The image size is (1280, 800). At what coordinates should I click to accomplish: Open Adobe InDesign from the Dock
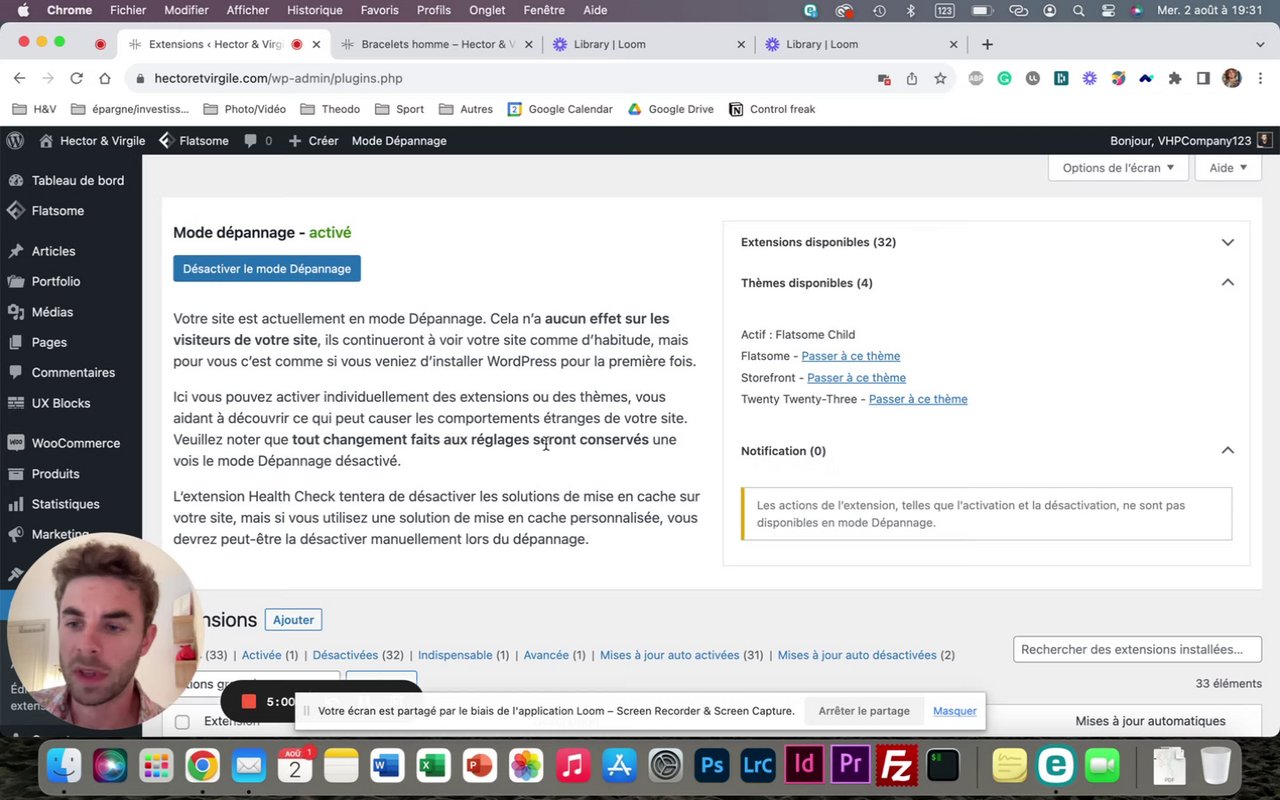(x=804, y=766)
